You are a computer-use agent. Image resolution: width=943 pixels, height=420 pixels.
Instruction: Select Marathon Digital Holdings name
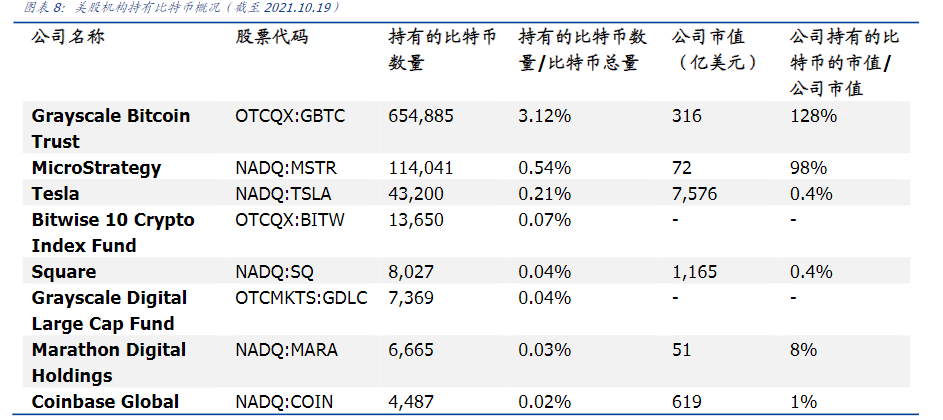[109, 363]
